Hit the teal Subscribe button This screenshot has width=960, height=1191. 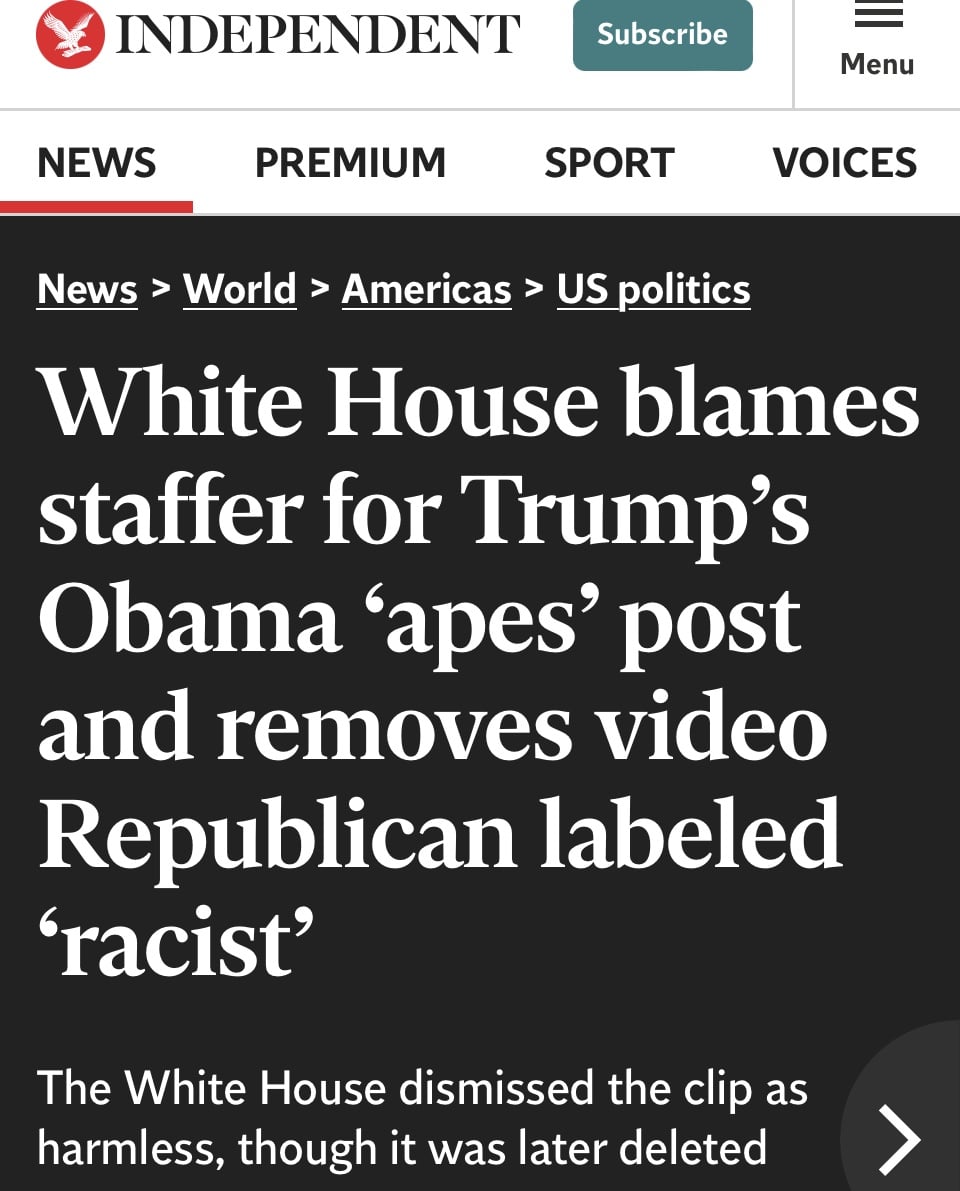tap(662, 35)
